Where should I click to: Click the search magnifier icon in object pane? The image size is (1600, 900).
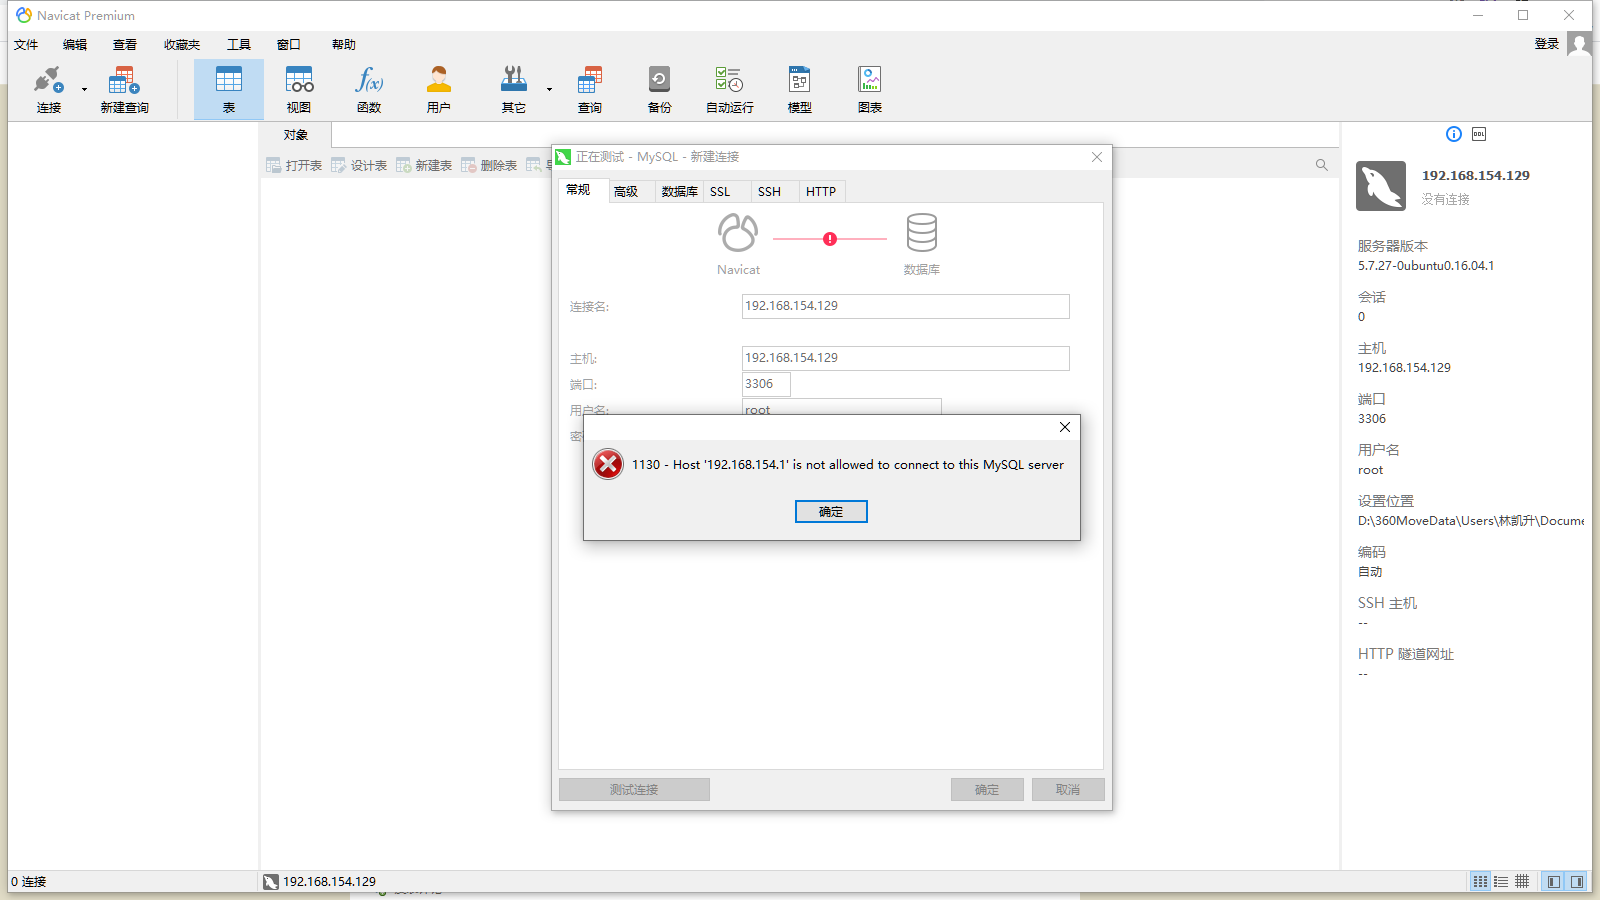click(x=1322, y=165)
